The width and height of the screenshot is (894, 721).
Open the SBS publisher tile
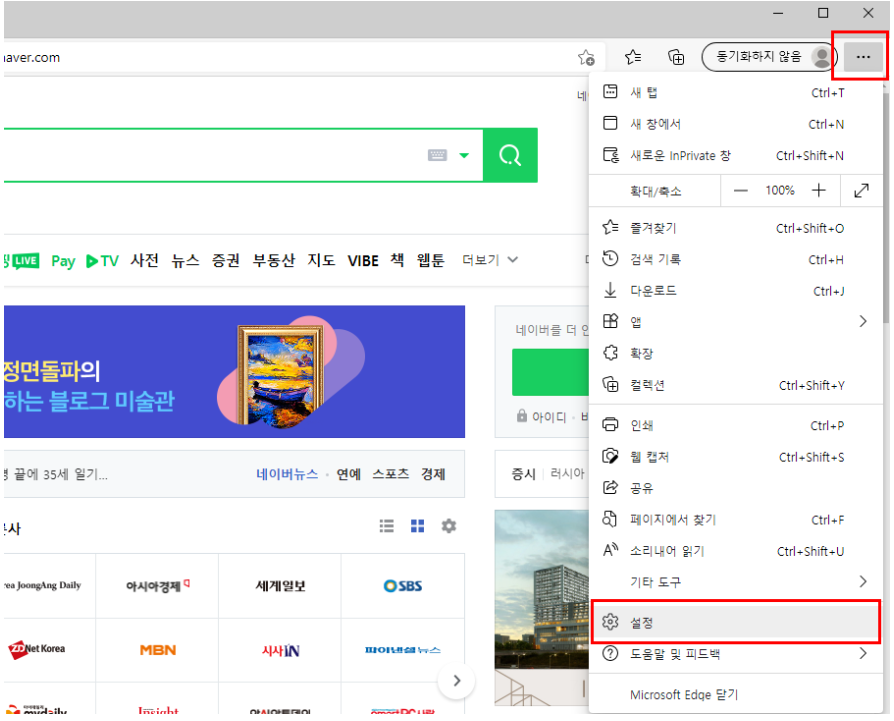point(403,586)
